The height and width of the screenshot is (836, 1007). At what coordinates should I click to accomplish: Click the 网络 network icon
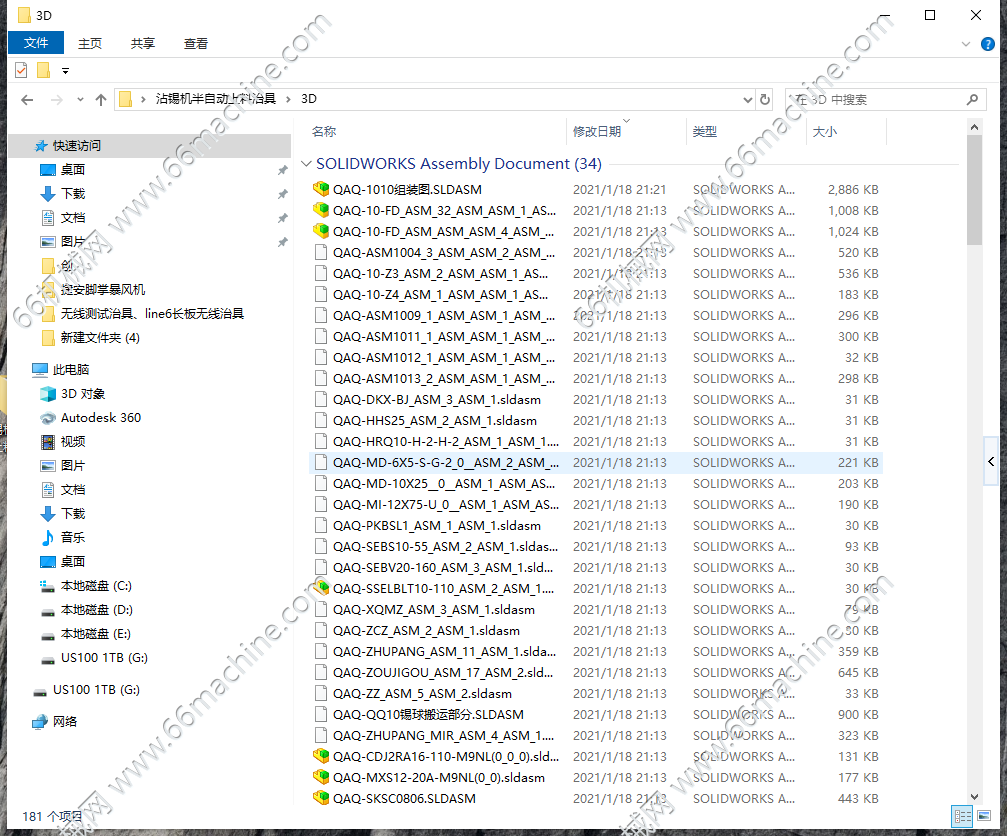click(x=40, y=722)
